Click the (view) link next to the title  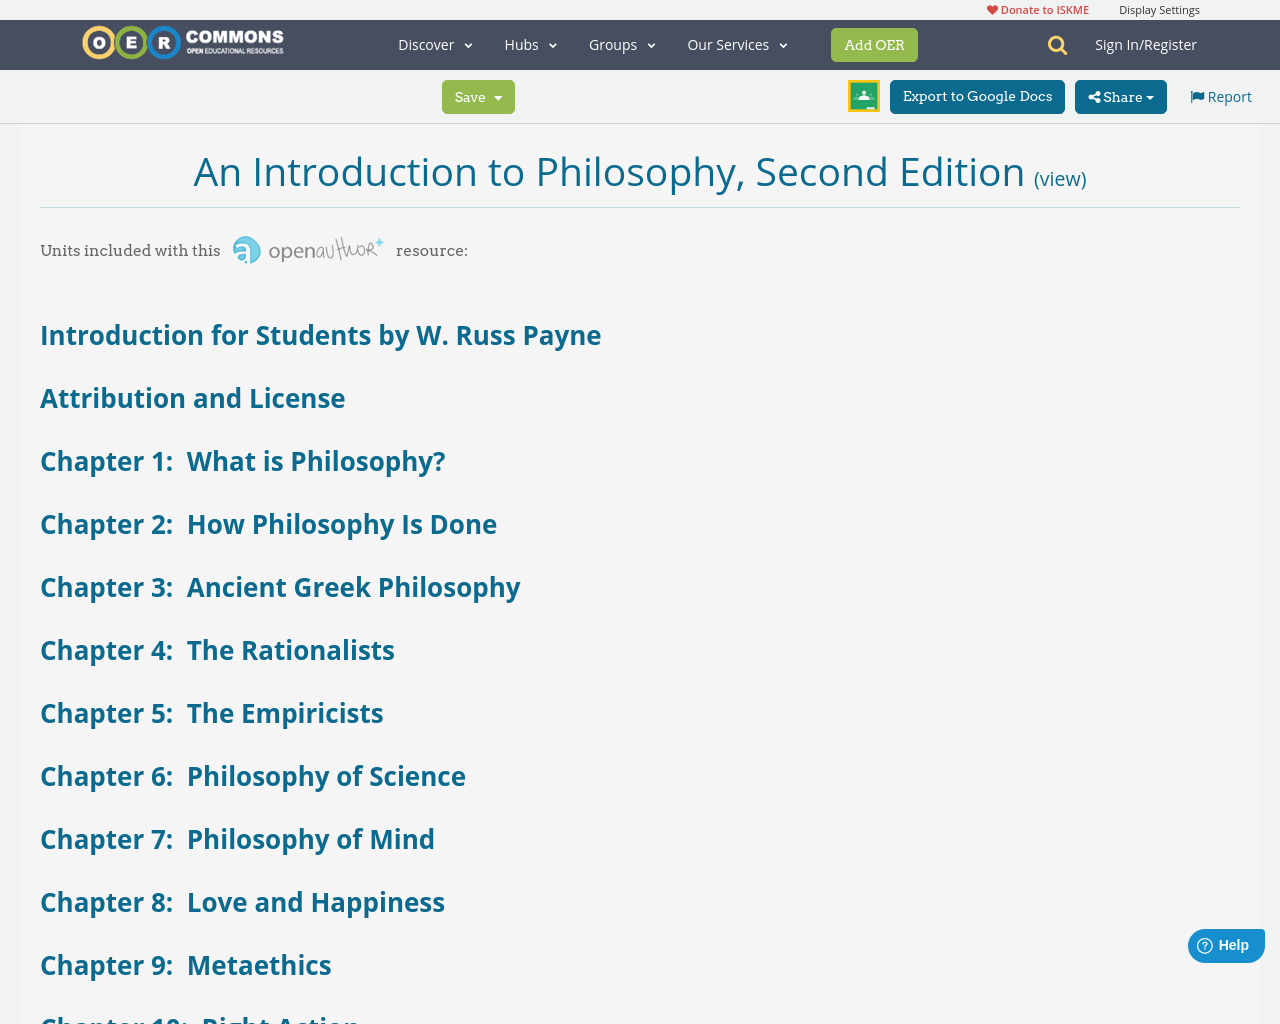pyautogui.click(x=1060, y=176)
